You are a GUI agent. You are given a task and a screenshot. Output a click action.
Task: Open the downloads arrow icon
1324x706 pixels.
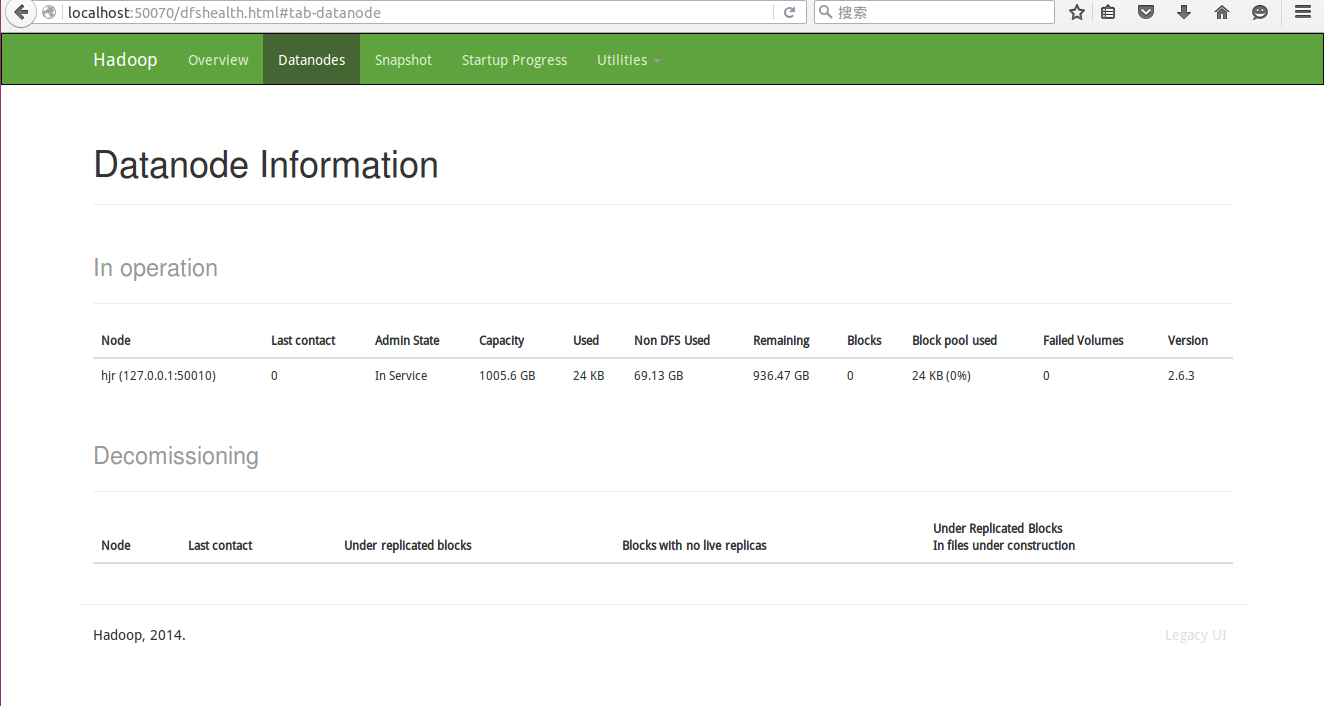pos(1184,13)
